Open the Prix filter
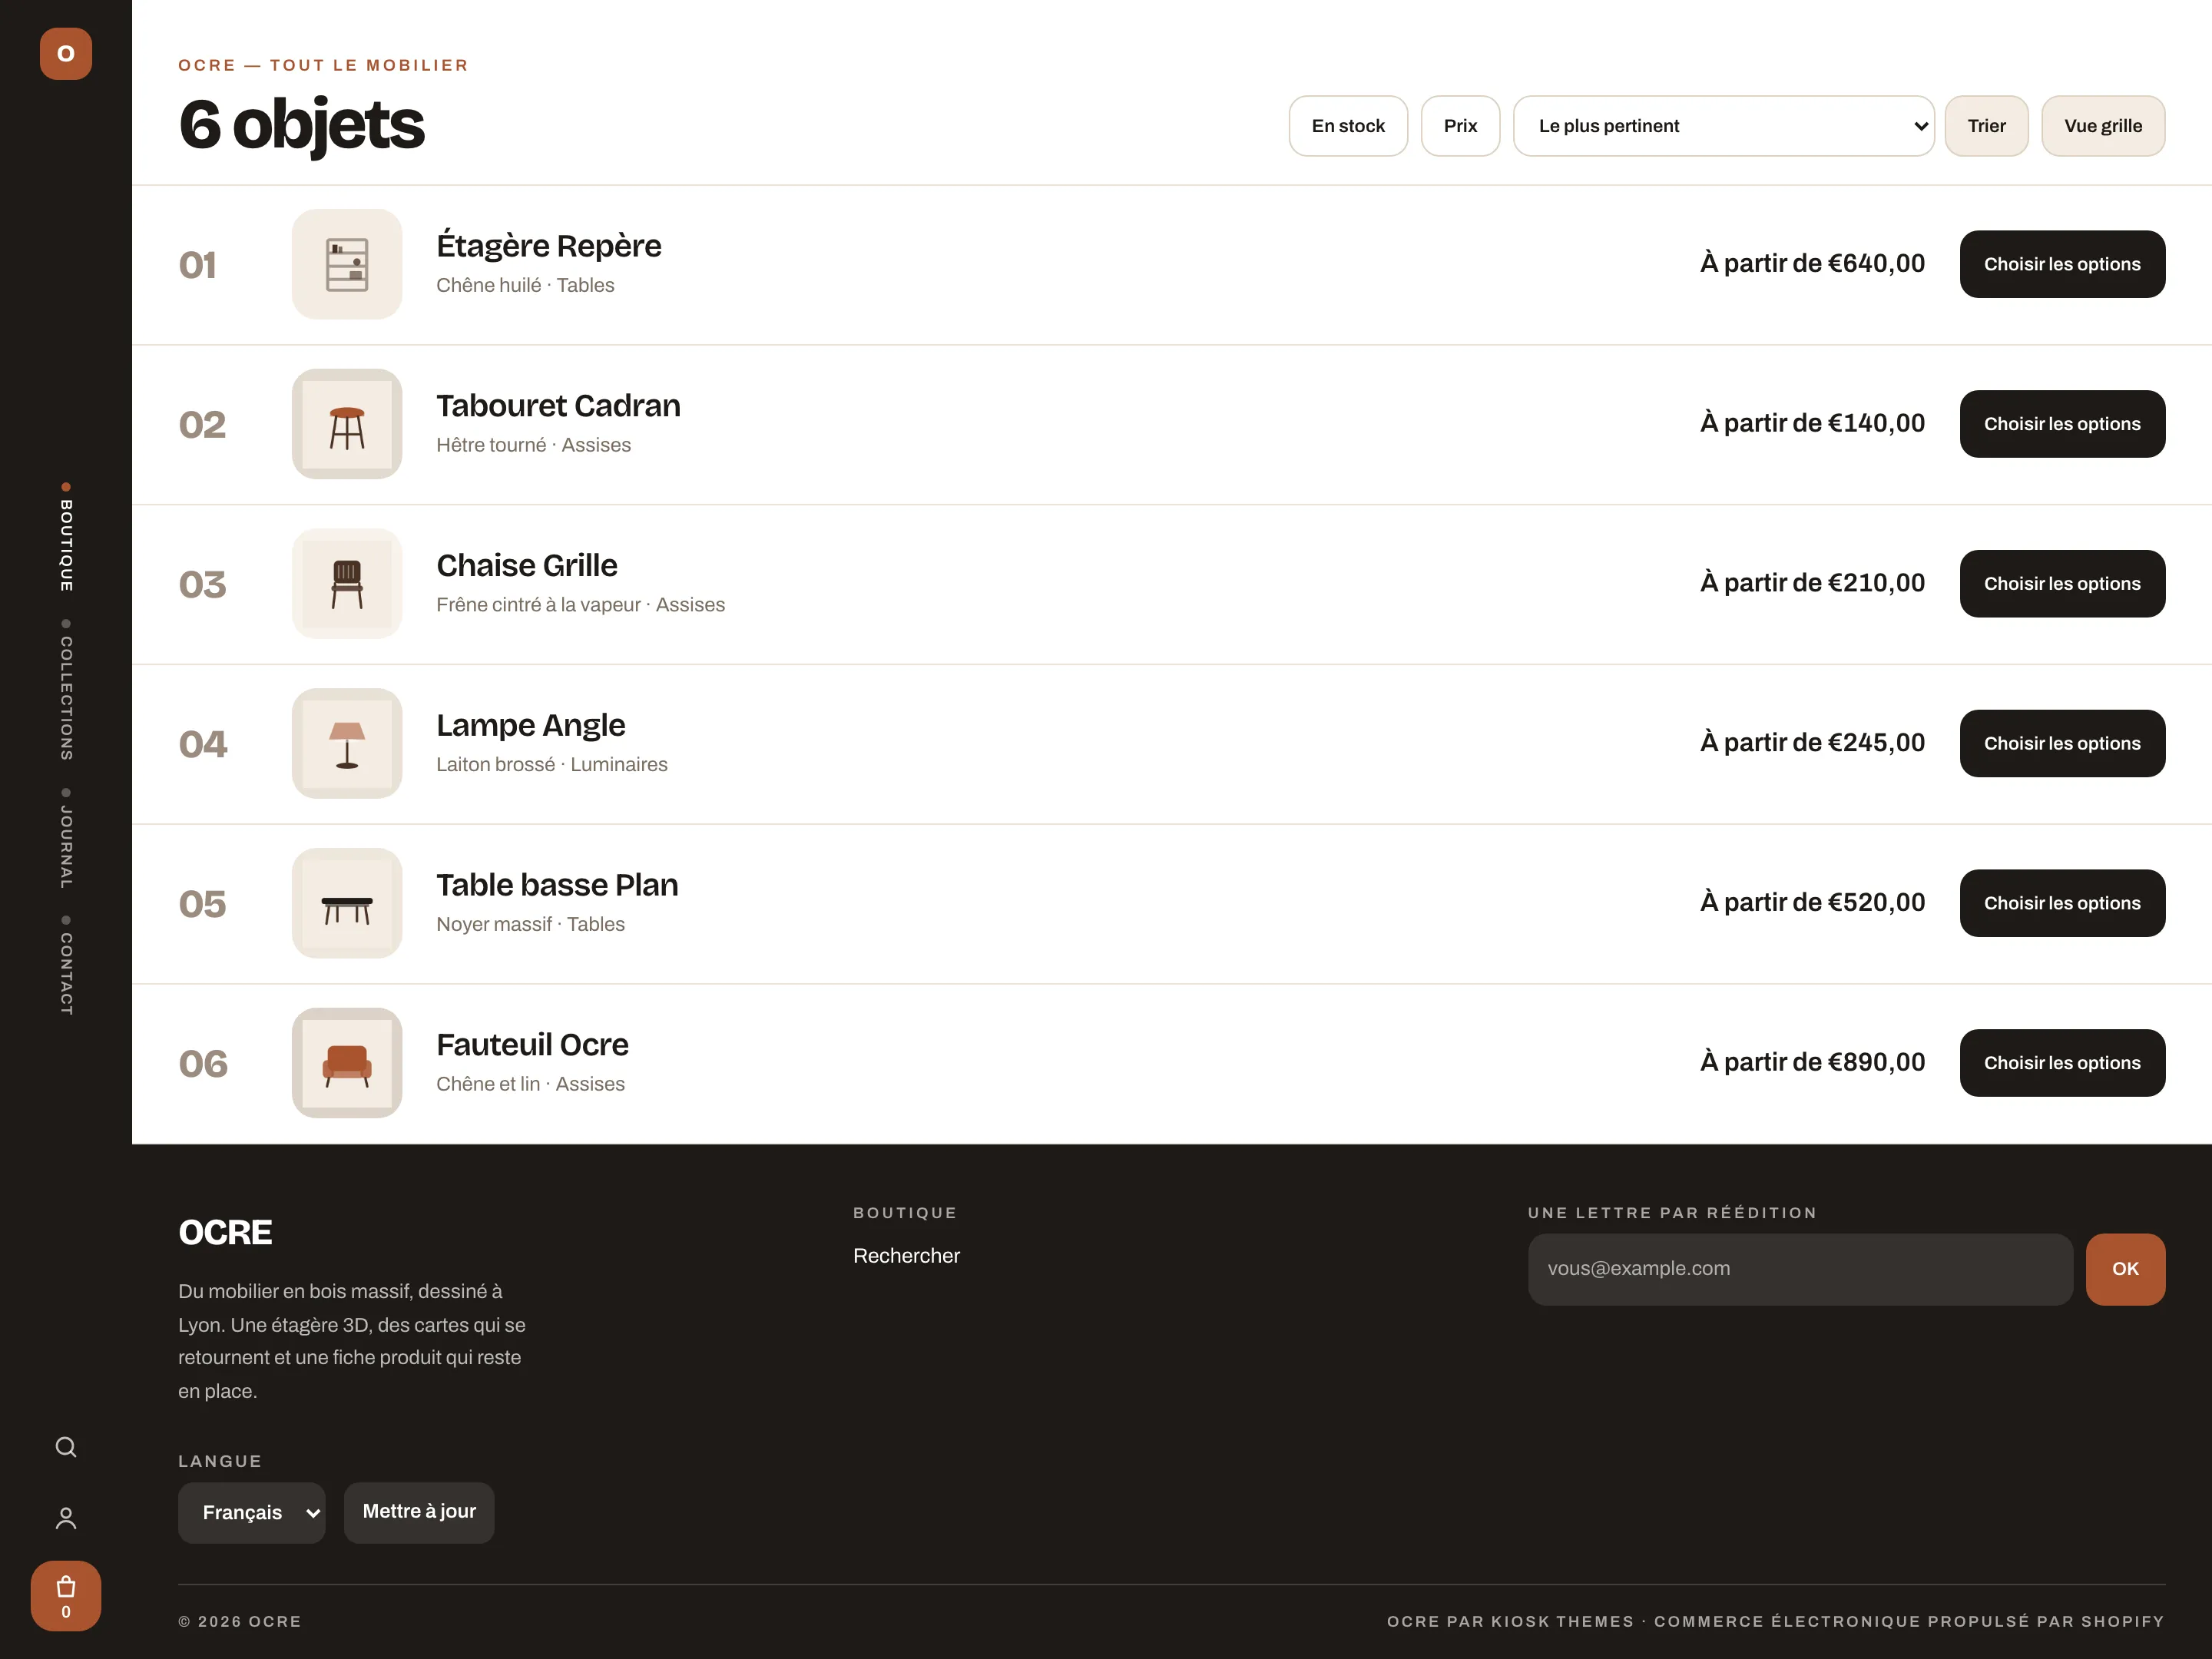The height and width of the screenshot is (1659, 2212). (x=1460, y=126)
